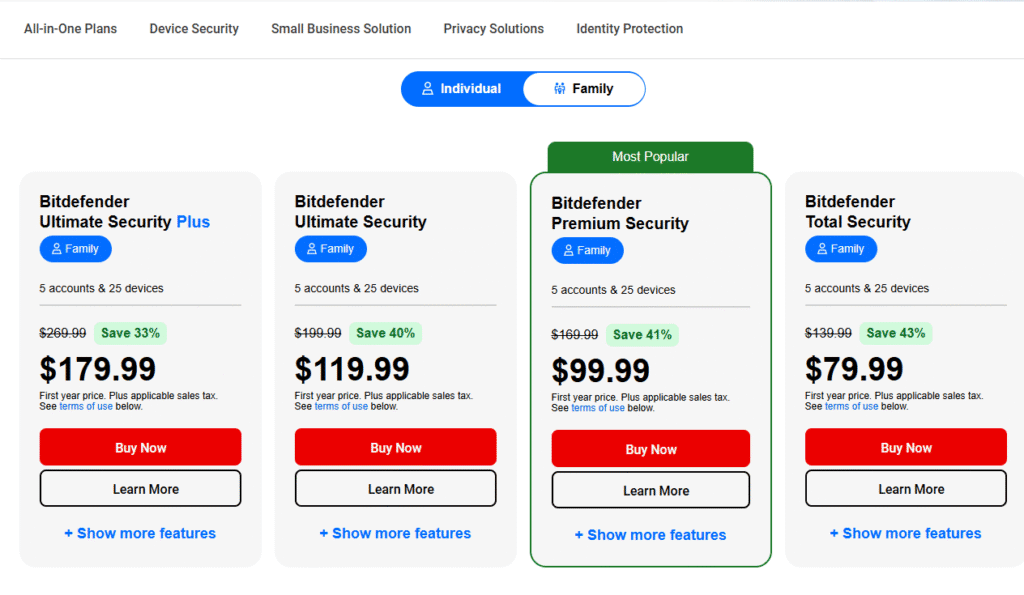Screen dimensions: 1024x595
Task: Switch to Individual plans toggle
Action: [462, 89]
